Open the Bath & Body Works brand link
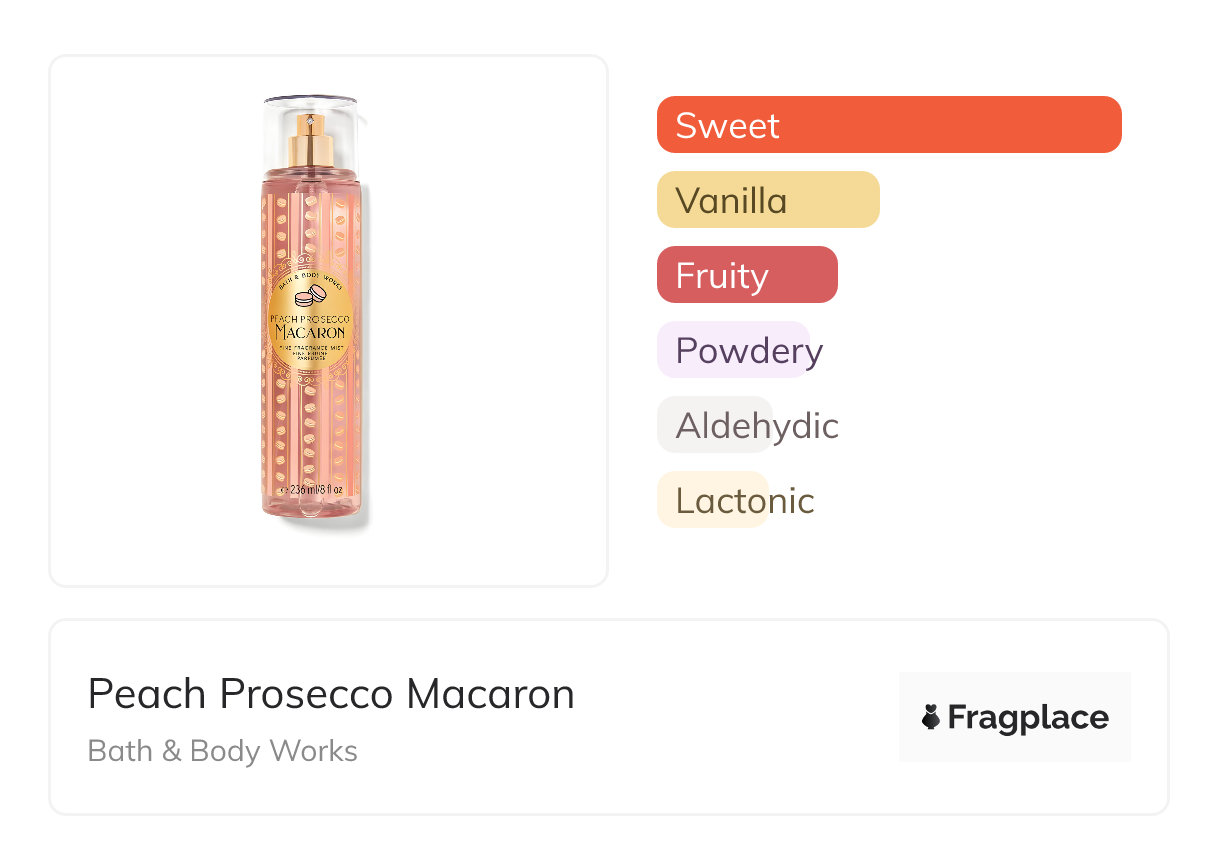This screenshot has height=864, width=1218. 222,751
